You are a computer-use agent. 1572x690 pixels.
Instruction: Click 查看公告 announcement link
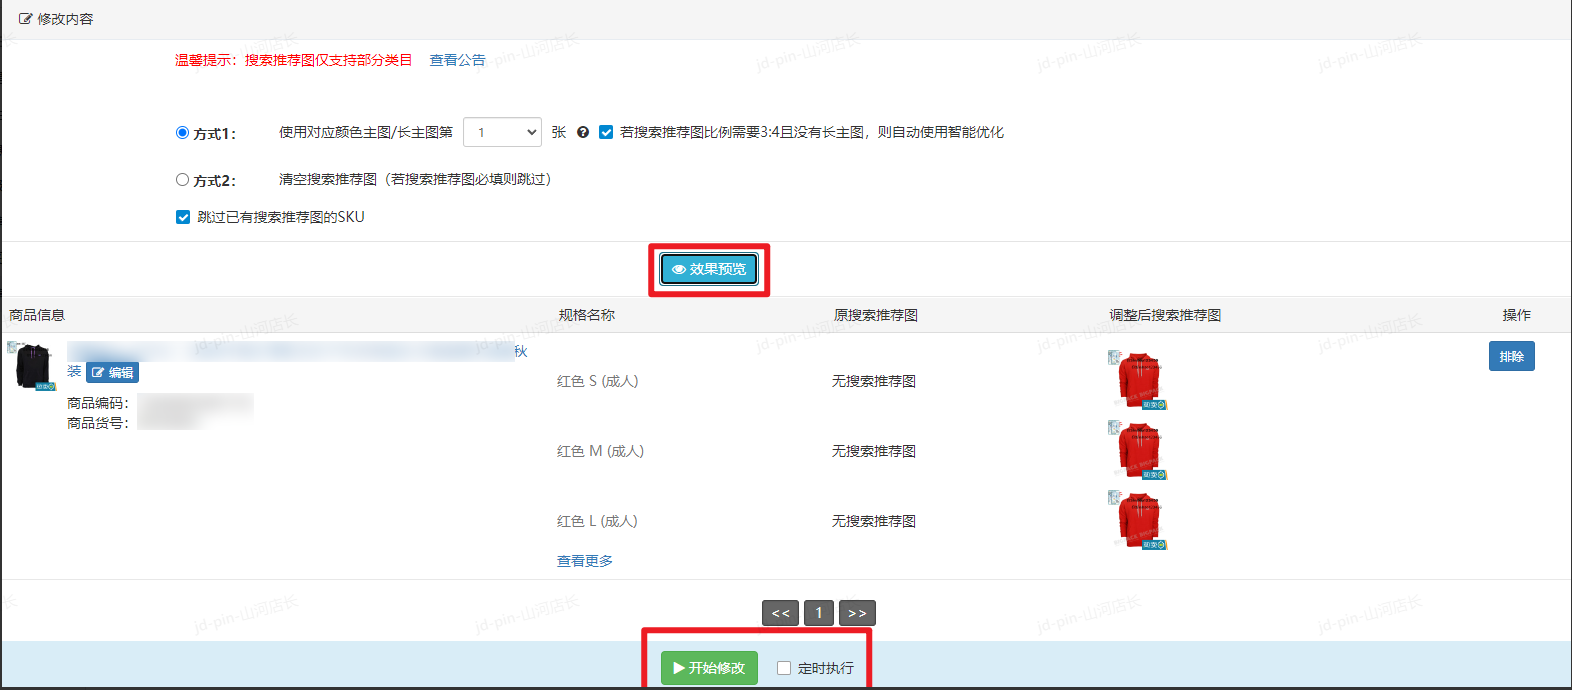(457, 60)
